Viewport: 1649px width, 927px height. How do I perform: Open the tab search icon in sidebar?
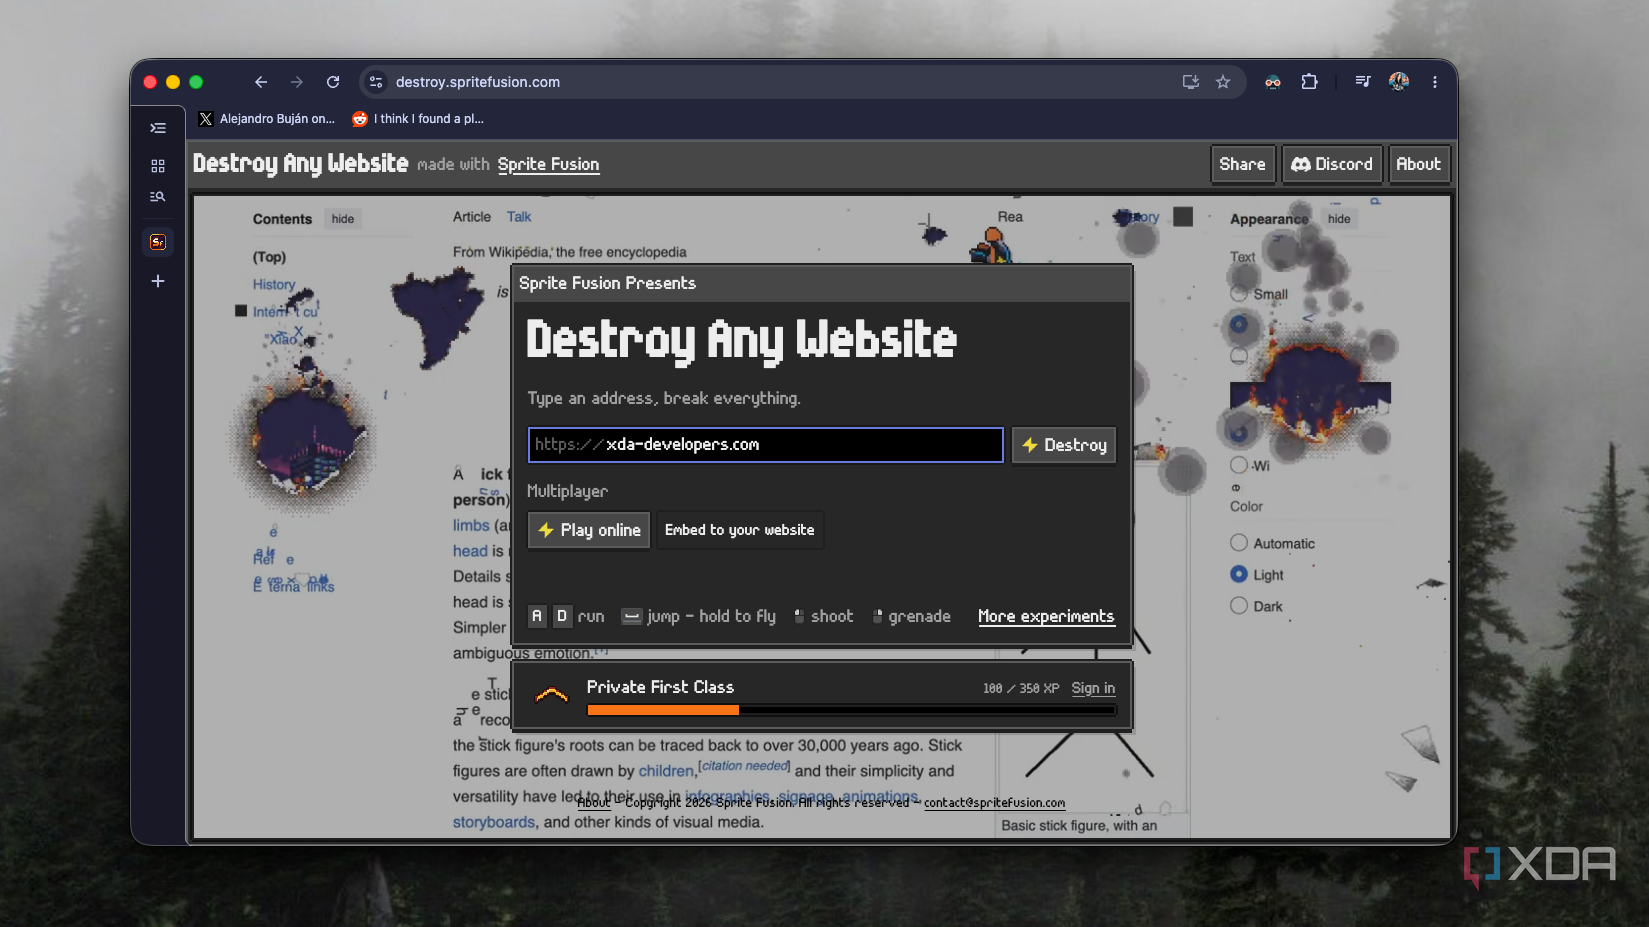pos(158,197)
